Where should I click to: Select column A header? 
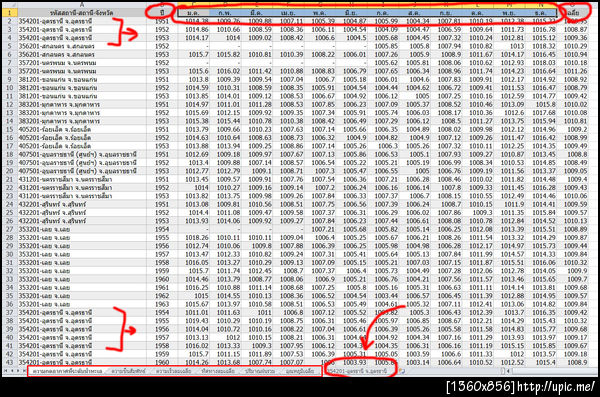pyautogui.click(x=82, y=4)
